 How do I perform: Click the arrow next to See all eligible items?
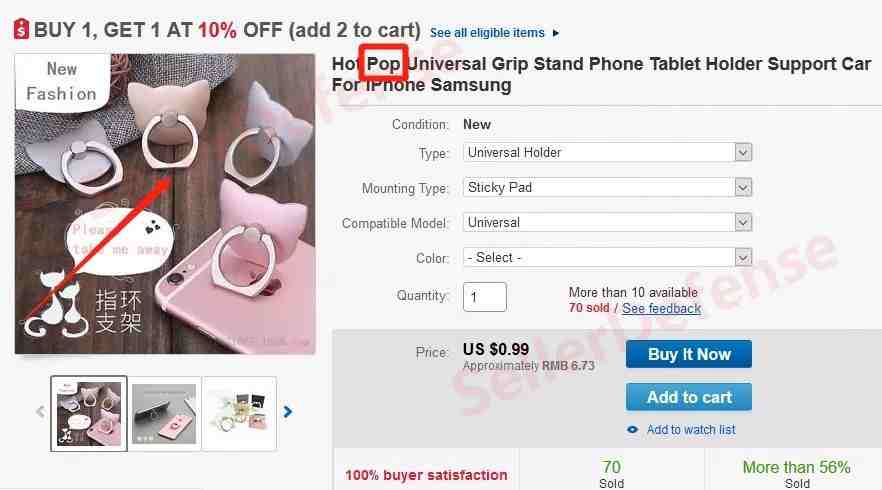[x=556, y=33]
